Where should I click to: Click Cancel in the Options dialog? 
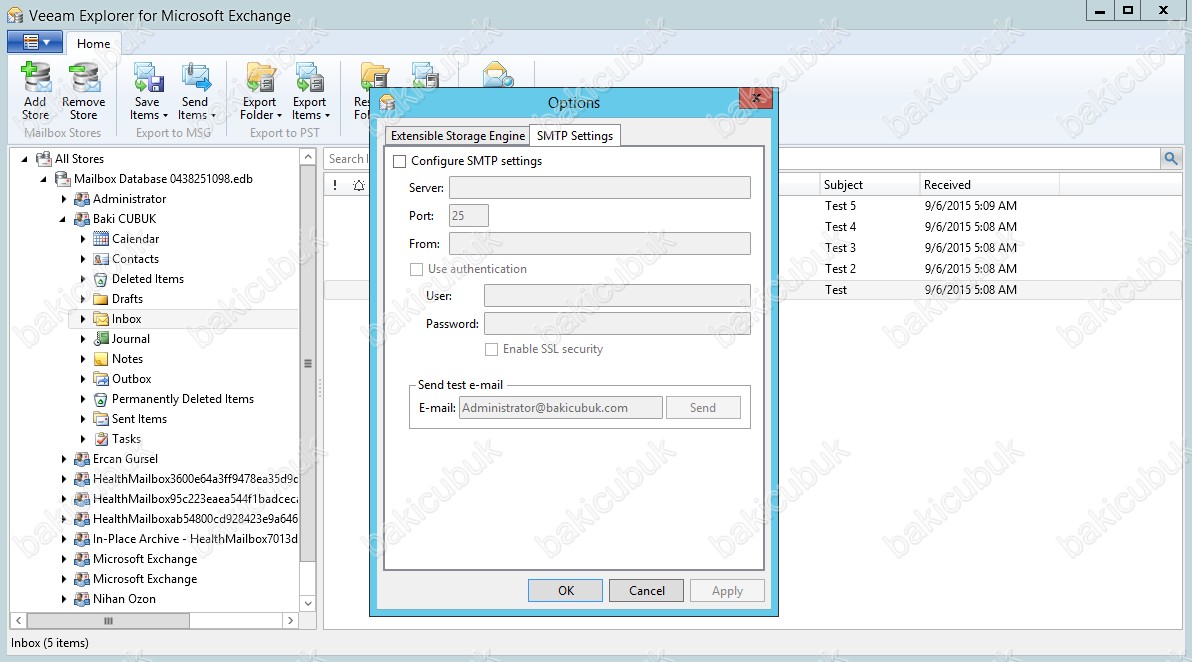(646, 591)
